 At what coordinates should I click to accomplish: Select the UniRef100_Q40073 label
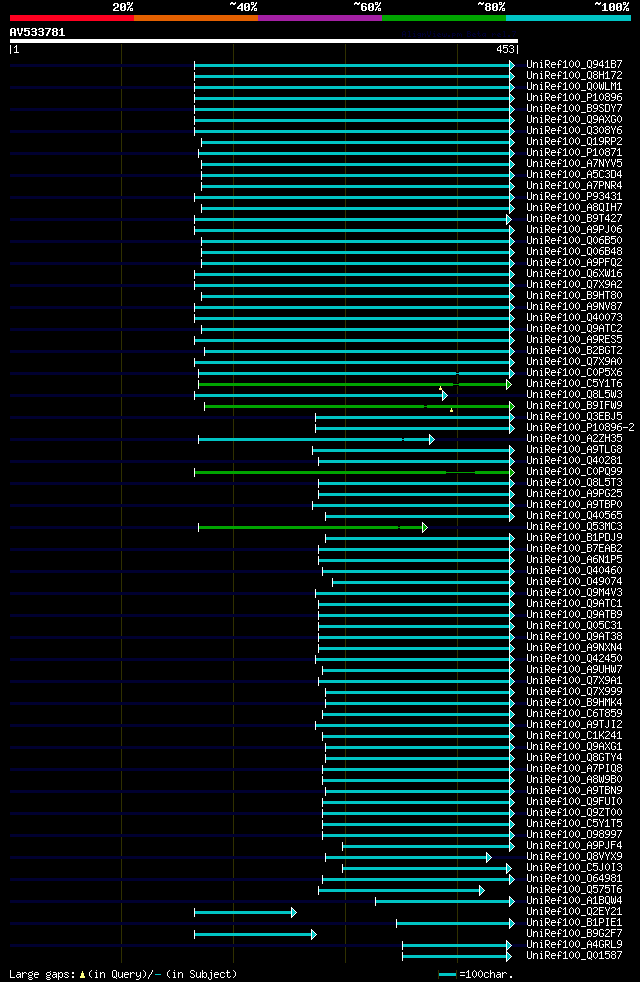pyautogui.click(x=574, y=318)
